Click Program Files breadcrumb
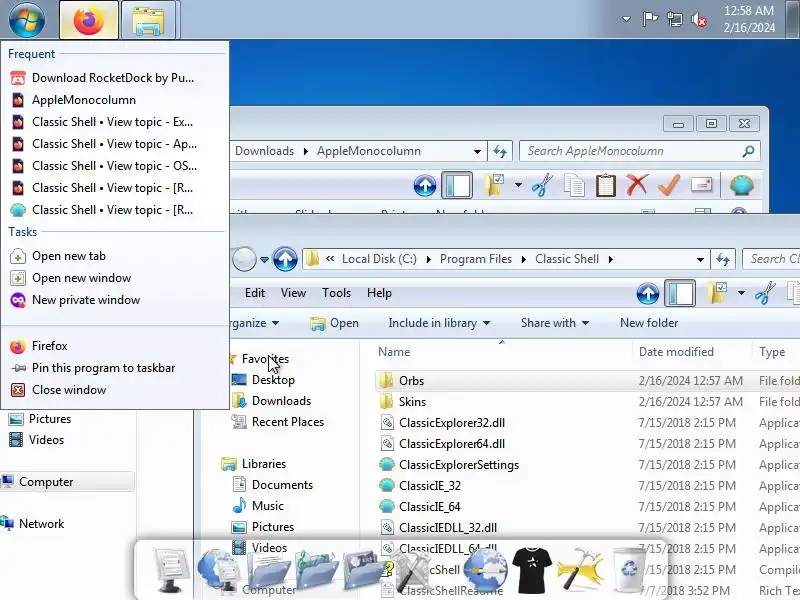Viewport: 800px width, 600px height. click(x=476, y=259)
